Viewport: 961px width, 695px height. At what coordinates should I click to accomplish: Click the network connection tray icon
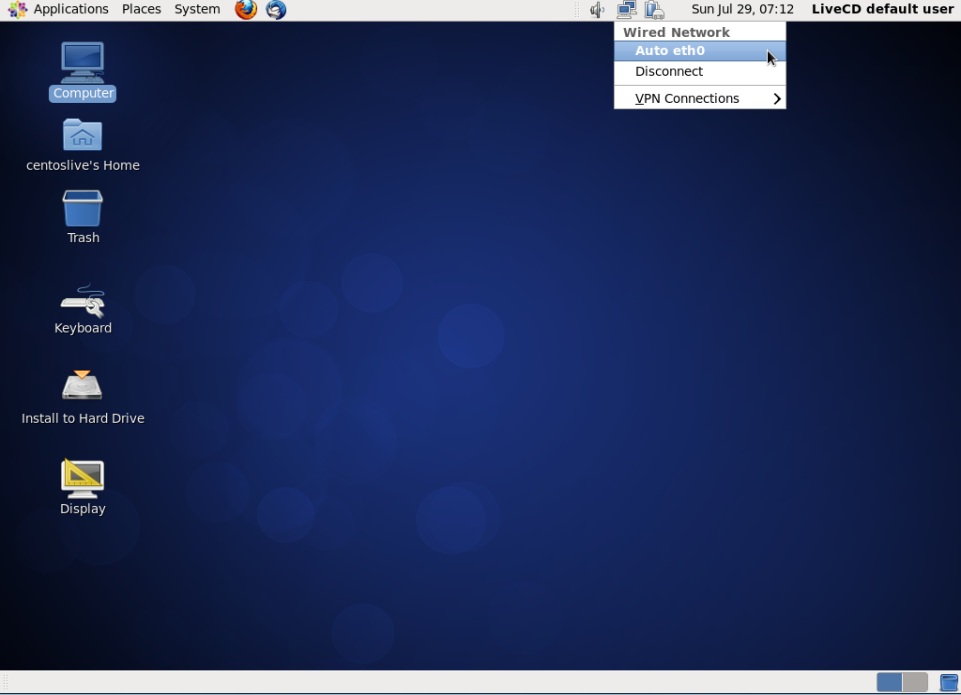[626, 9]
